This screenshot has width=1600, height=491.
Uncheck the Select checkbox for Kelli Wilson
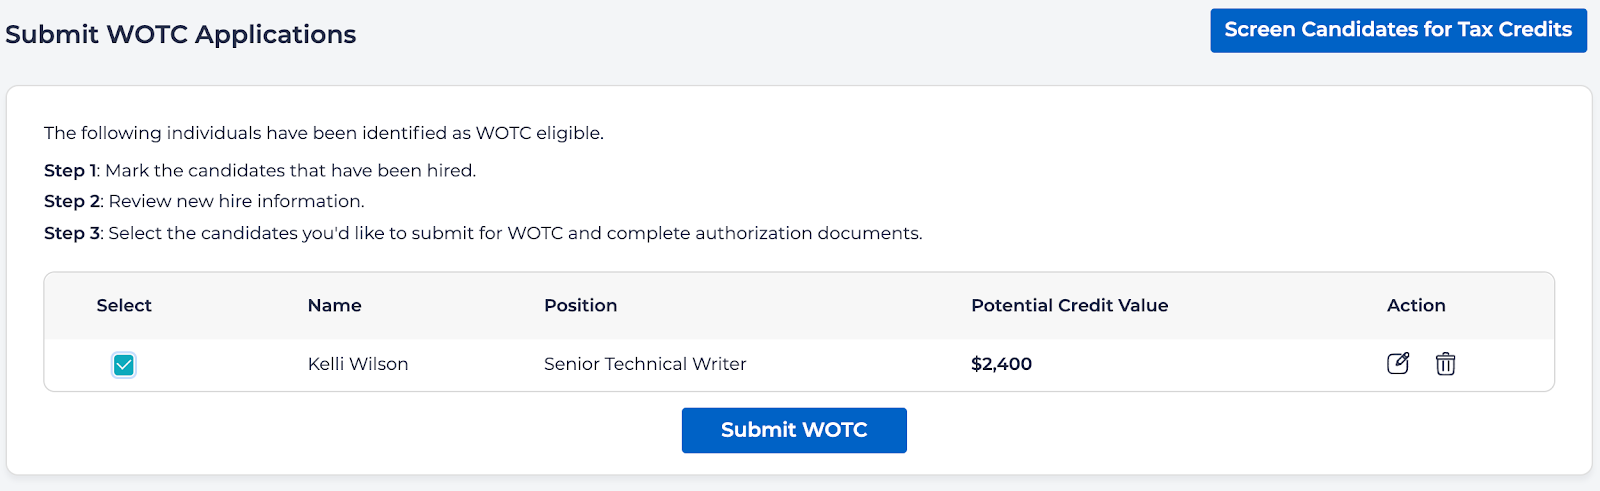pyautogui.click(x=124, y=365)
